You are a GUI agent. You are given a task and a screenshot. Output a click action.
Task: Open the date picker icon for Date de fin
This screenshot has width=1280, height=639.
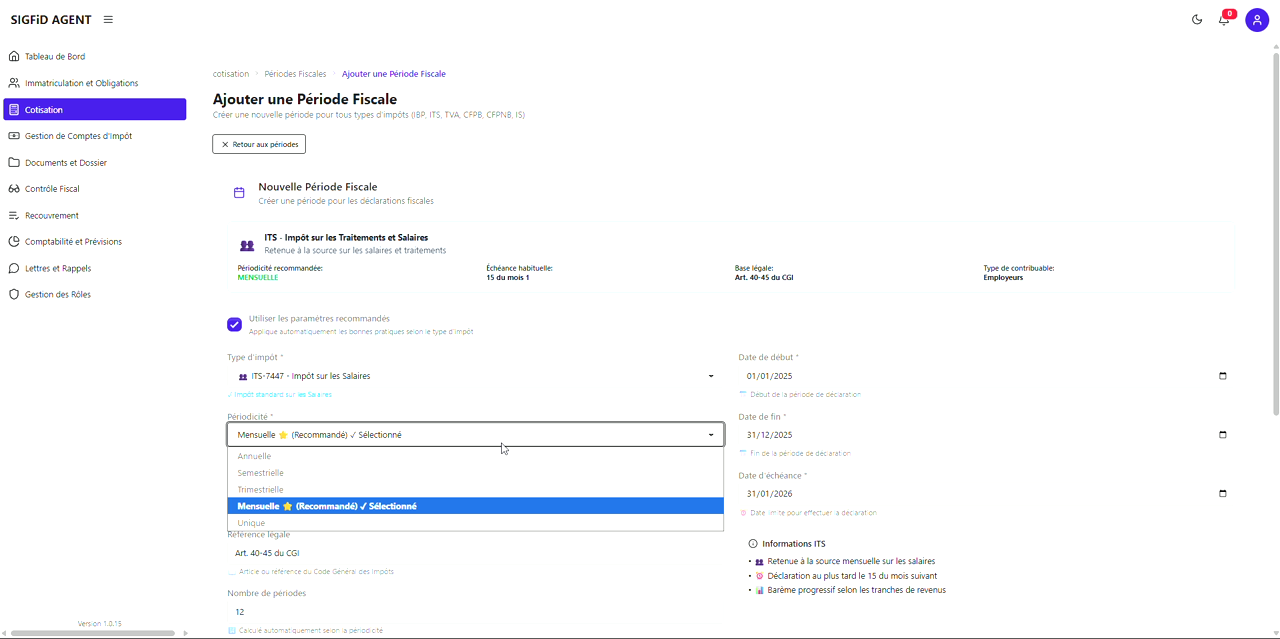tap(1222, 435)
